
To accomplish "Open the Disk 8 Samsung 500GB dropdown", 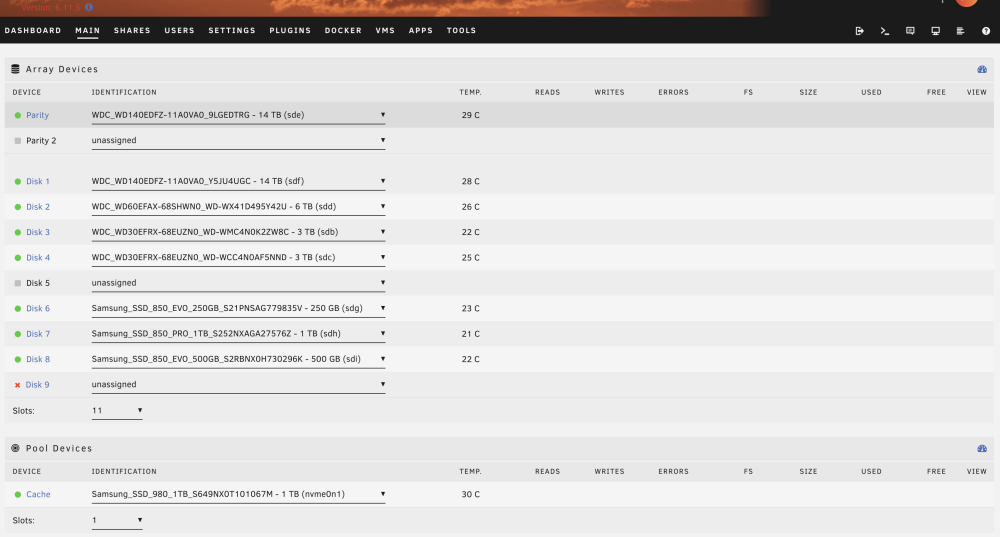I will coord(238,359).
